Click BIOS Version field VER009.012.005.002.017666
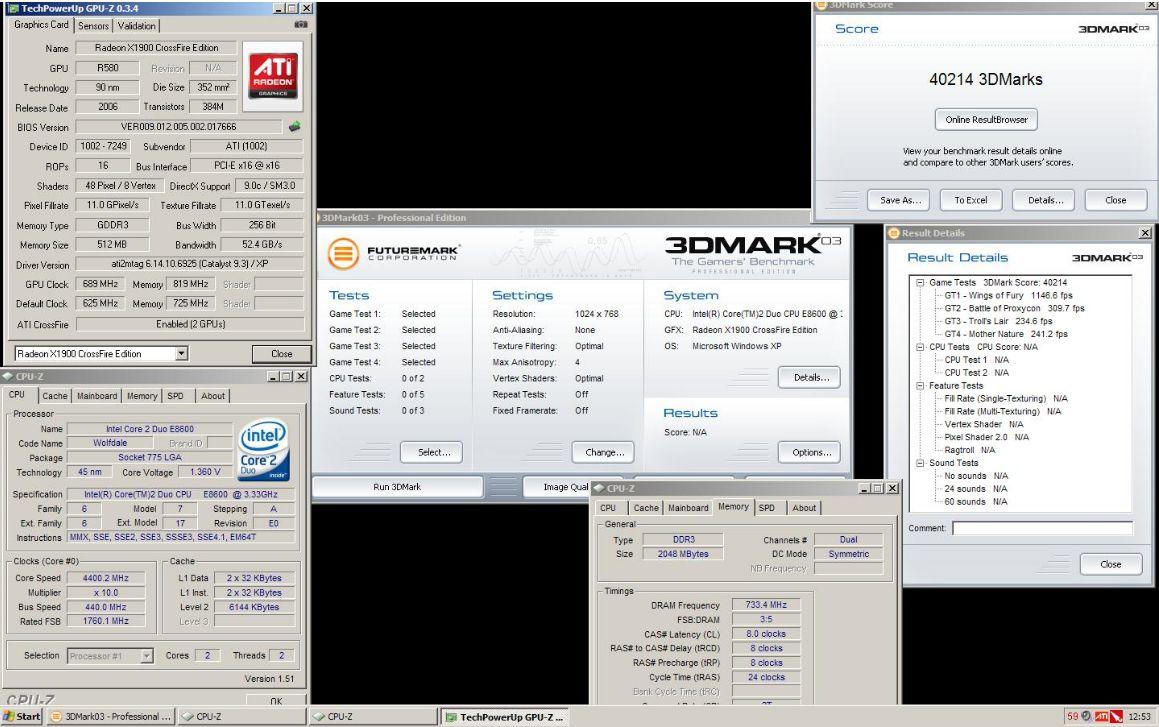 coord(179,127)
